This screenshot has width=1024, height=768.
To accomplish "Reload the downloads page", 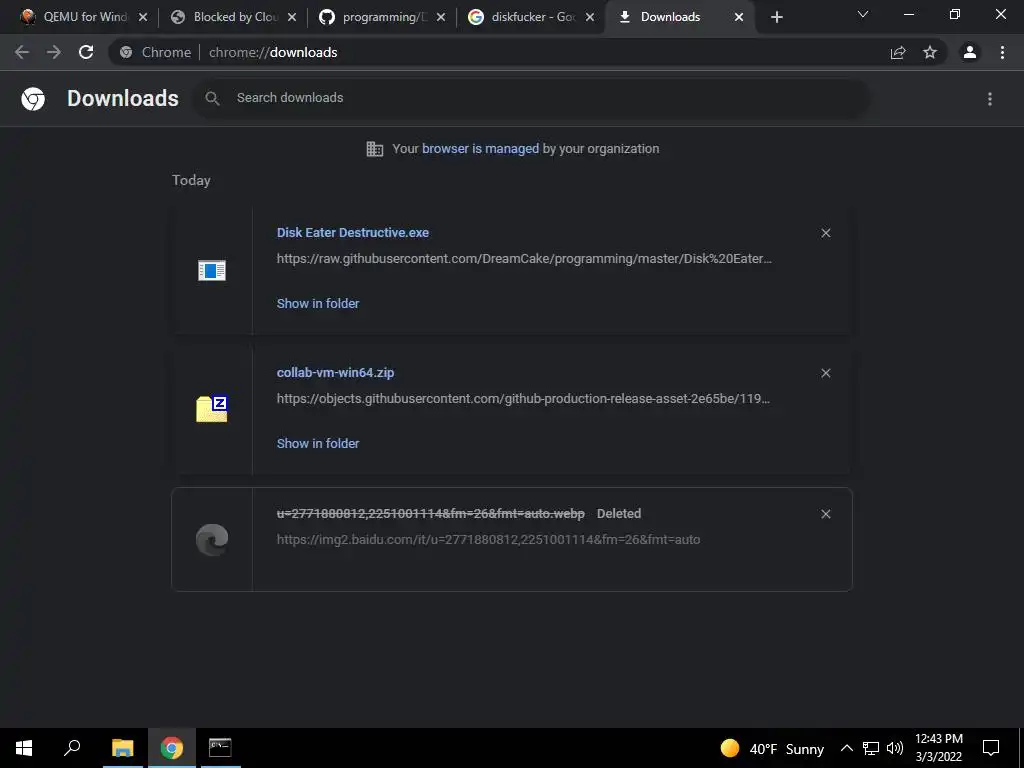I will tap(86, 52).
